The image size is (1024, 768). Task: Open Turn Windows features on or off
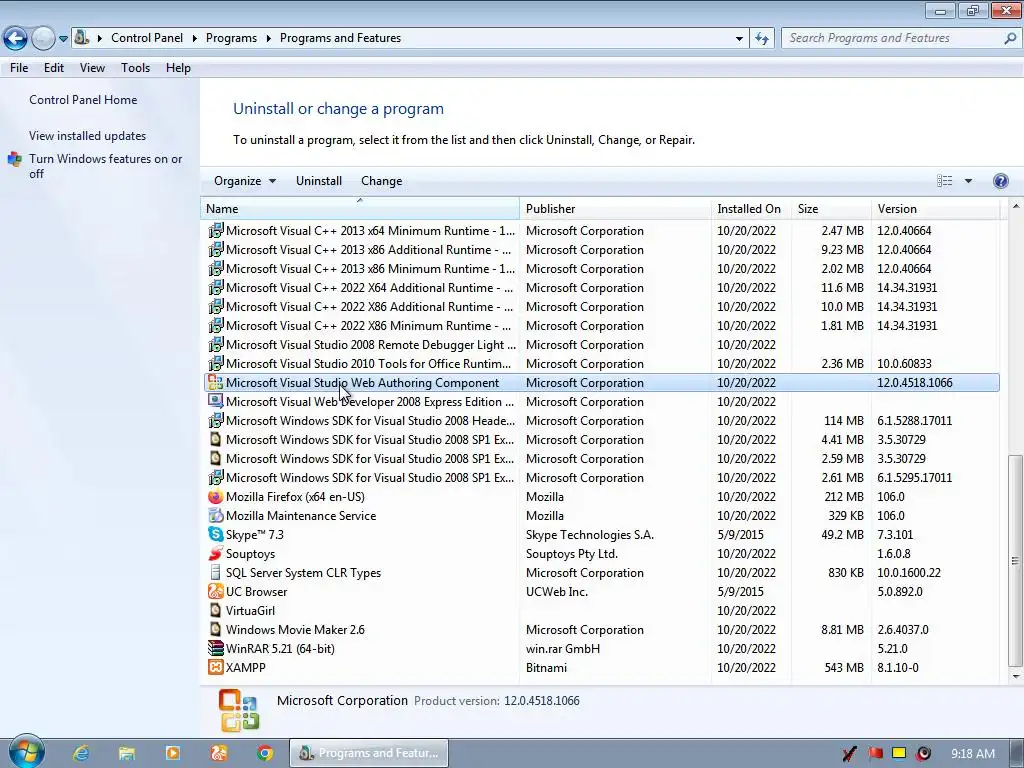tap(105, 166)
